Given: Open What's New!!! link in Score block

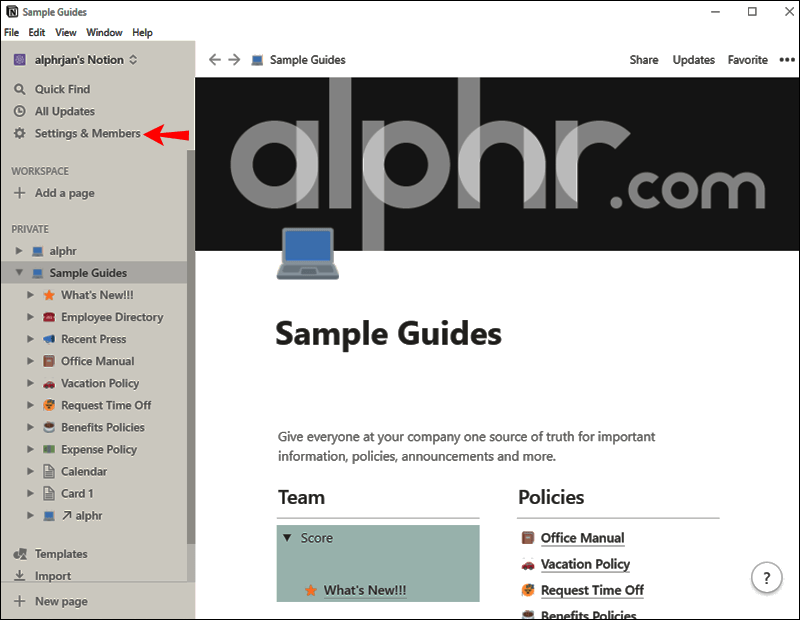Looking at the screenshot, I should point(365,590).
